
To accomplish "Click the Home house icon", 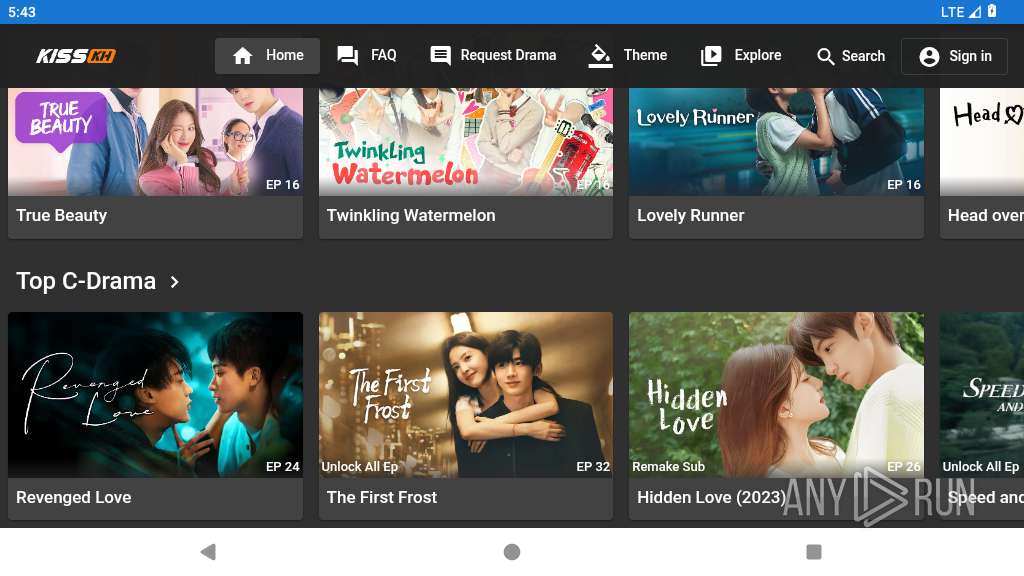I will point(242,56).
